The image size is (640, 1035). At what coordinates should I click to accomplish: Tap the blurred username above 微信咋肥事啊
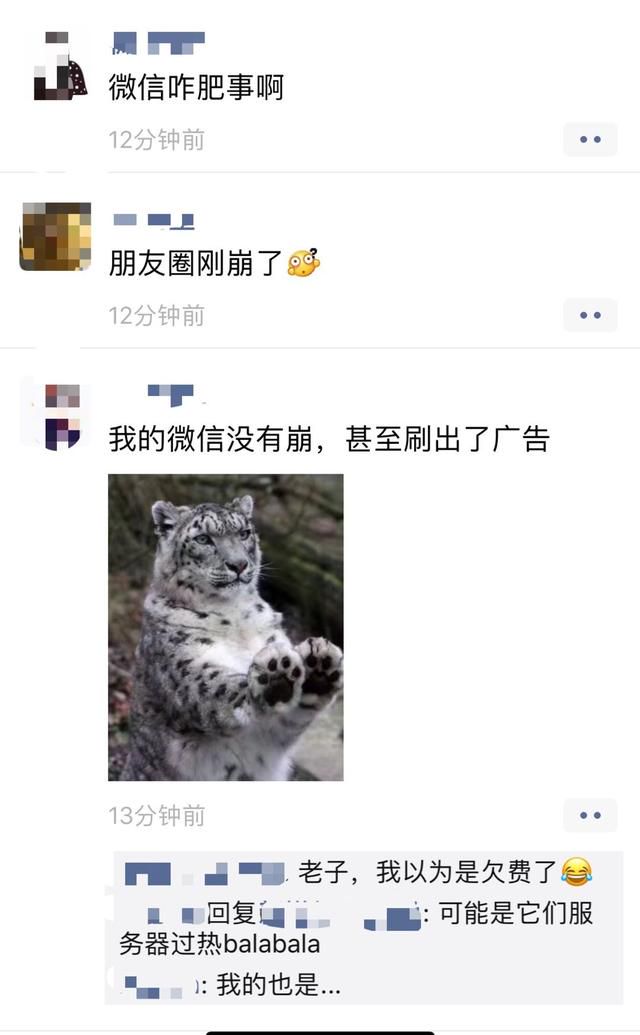158,43
